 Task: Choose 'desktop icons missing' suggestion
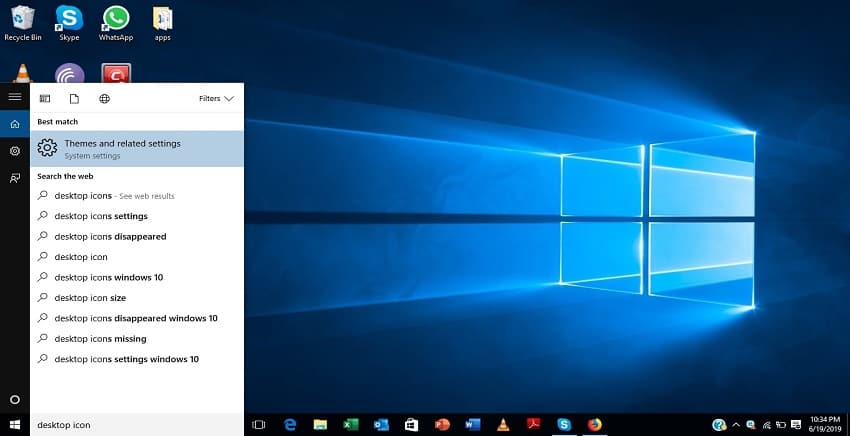pos(137,338)
